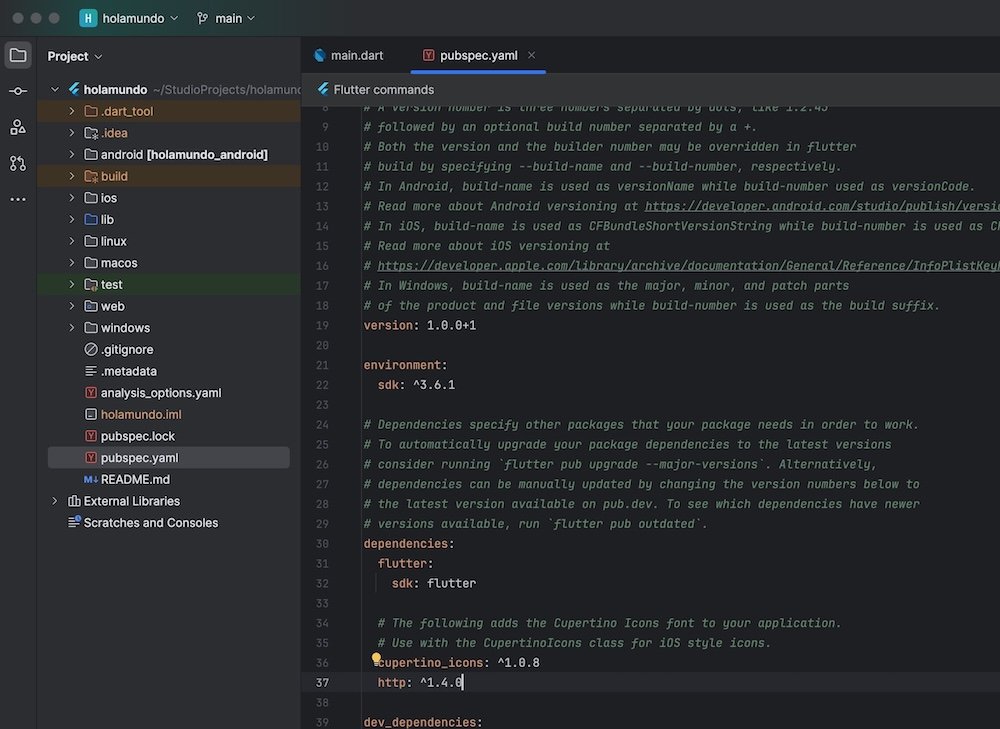Open the Project tool window folder icon

coord(18,55)
